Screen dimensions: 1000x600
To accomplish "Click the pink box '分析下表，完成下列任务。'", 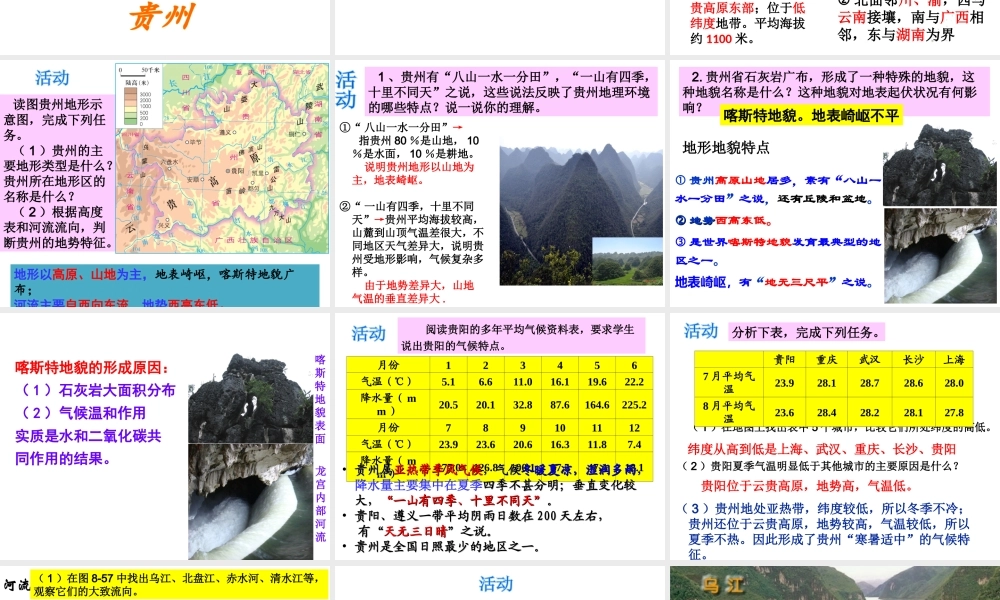I will tap(807, 332).
